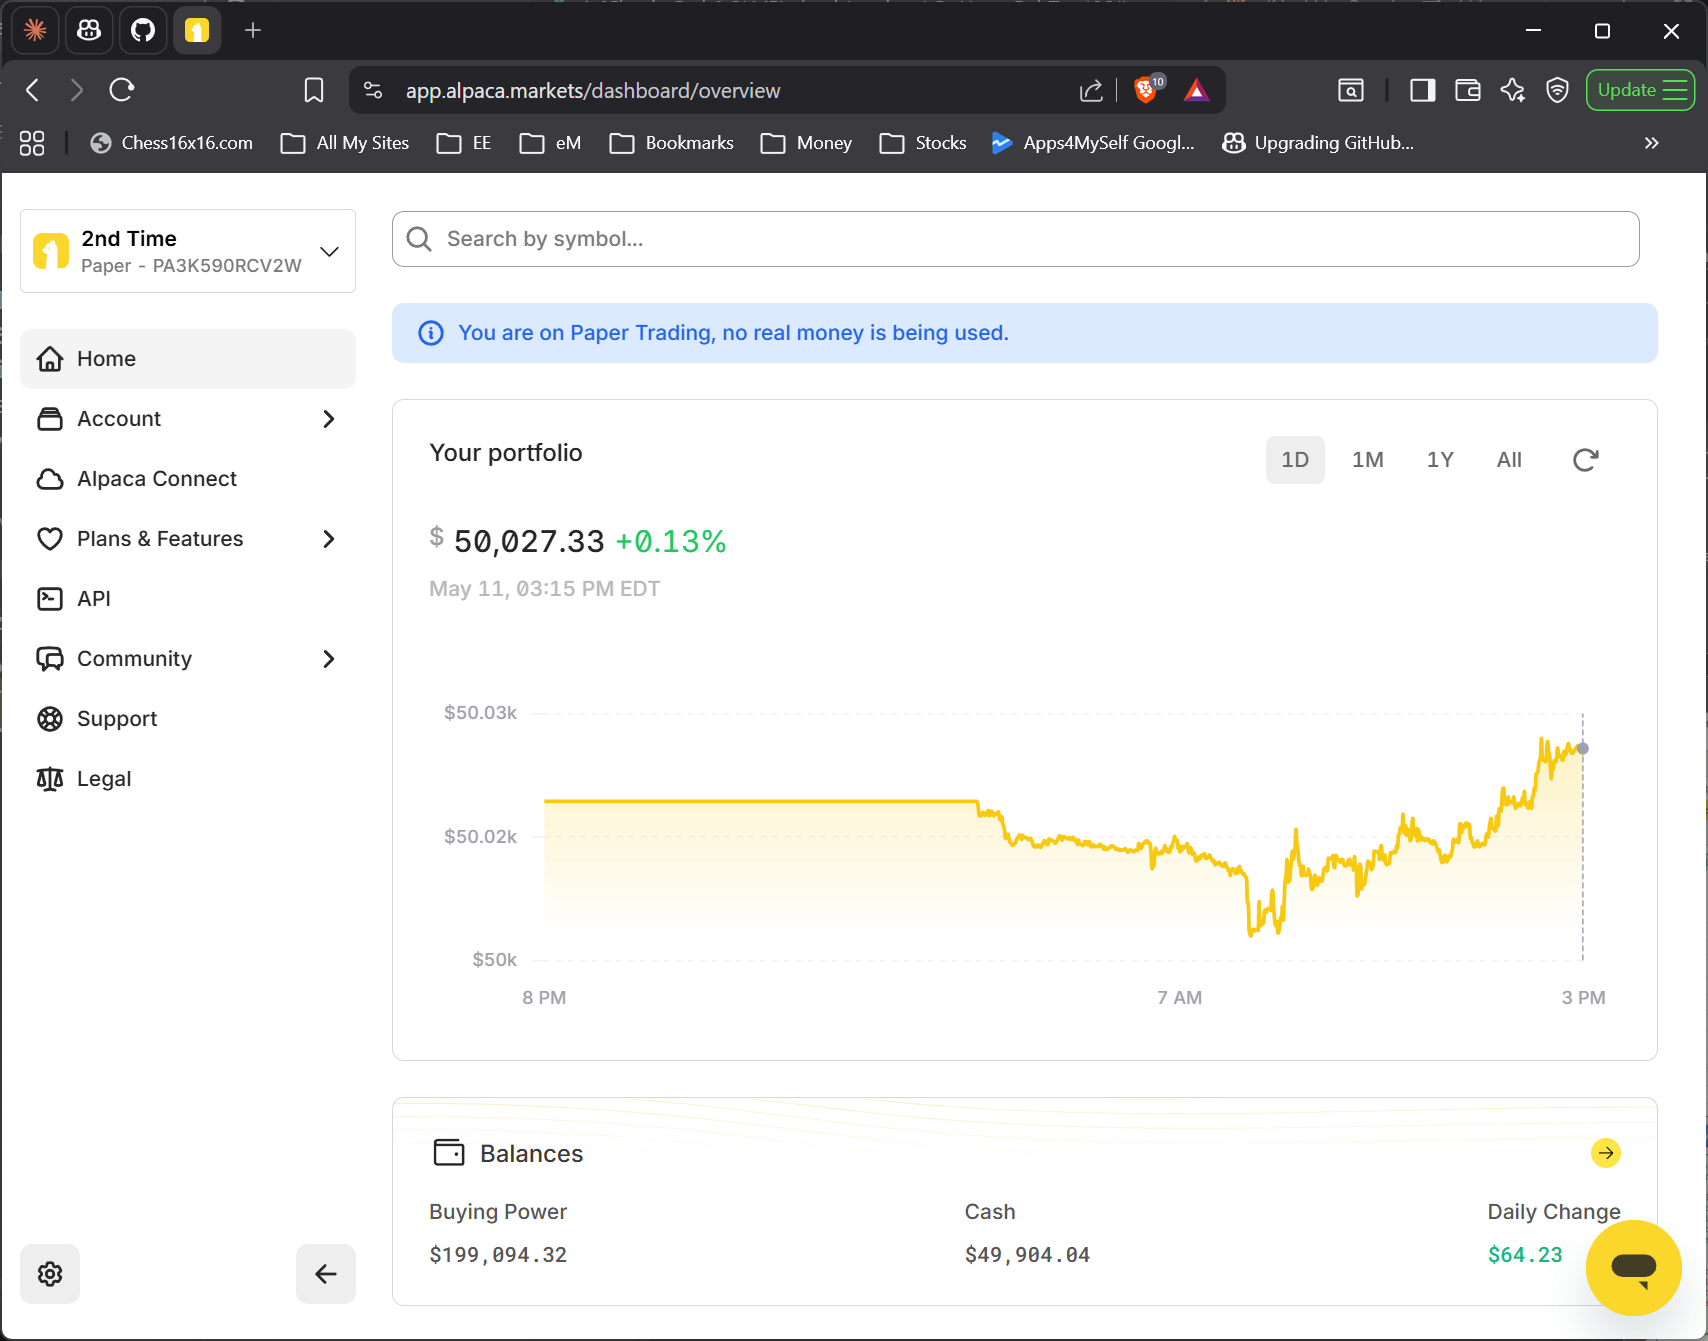
Task: Bookmark this page
Action: pos(314,90)
